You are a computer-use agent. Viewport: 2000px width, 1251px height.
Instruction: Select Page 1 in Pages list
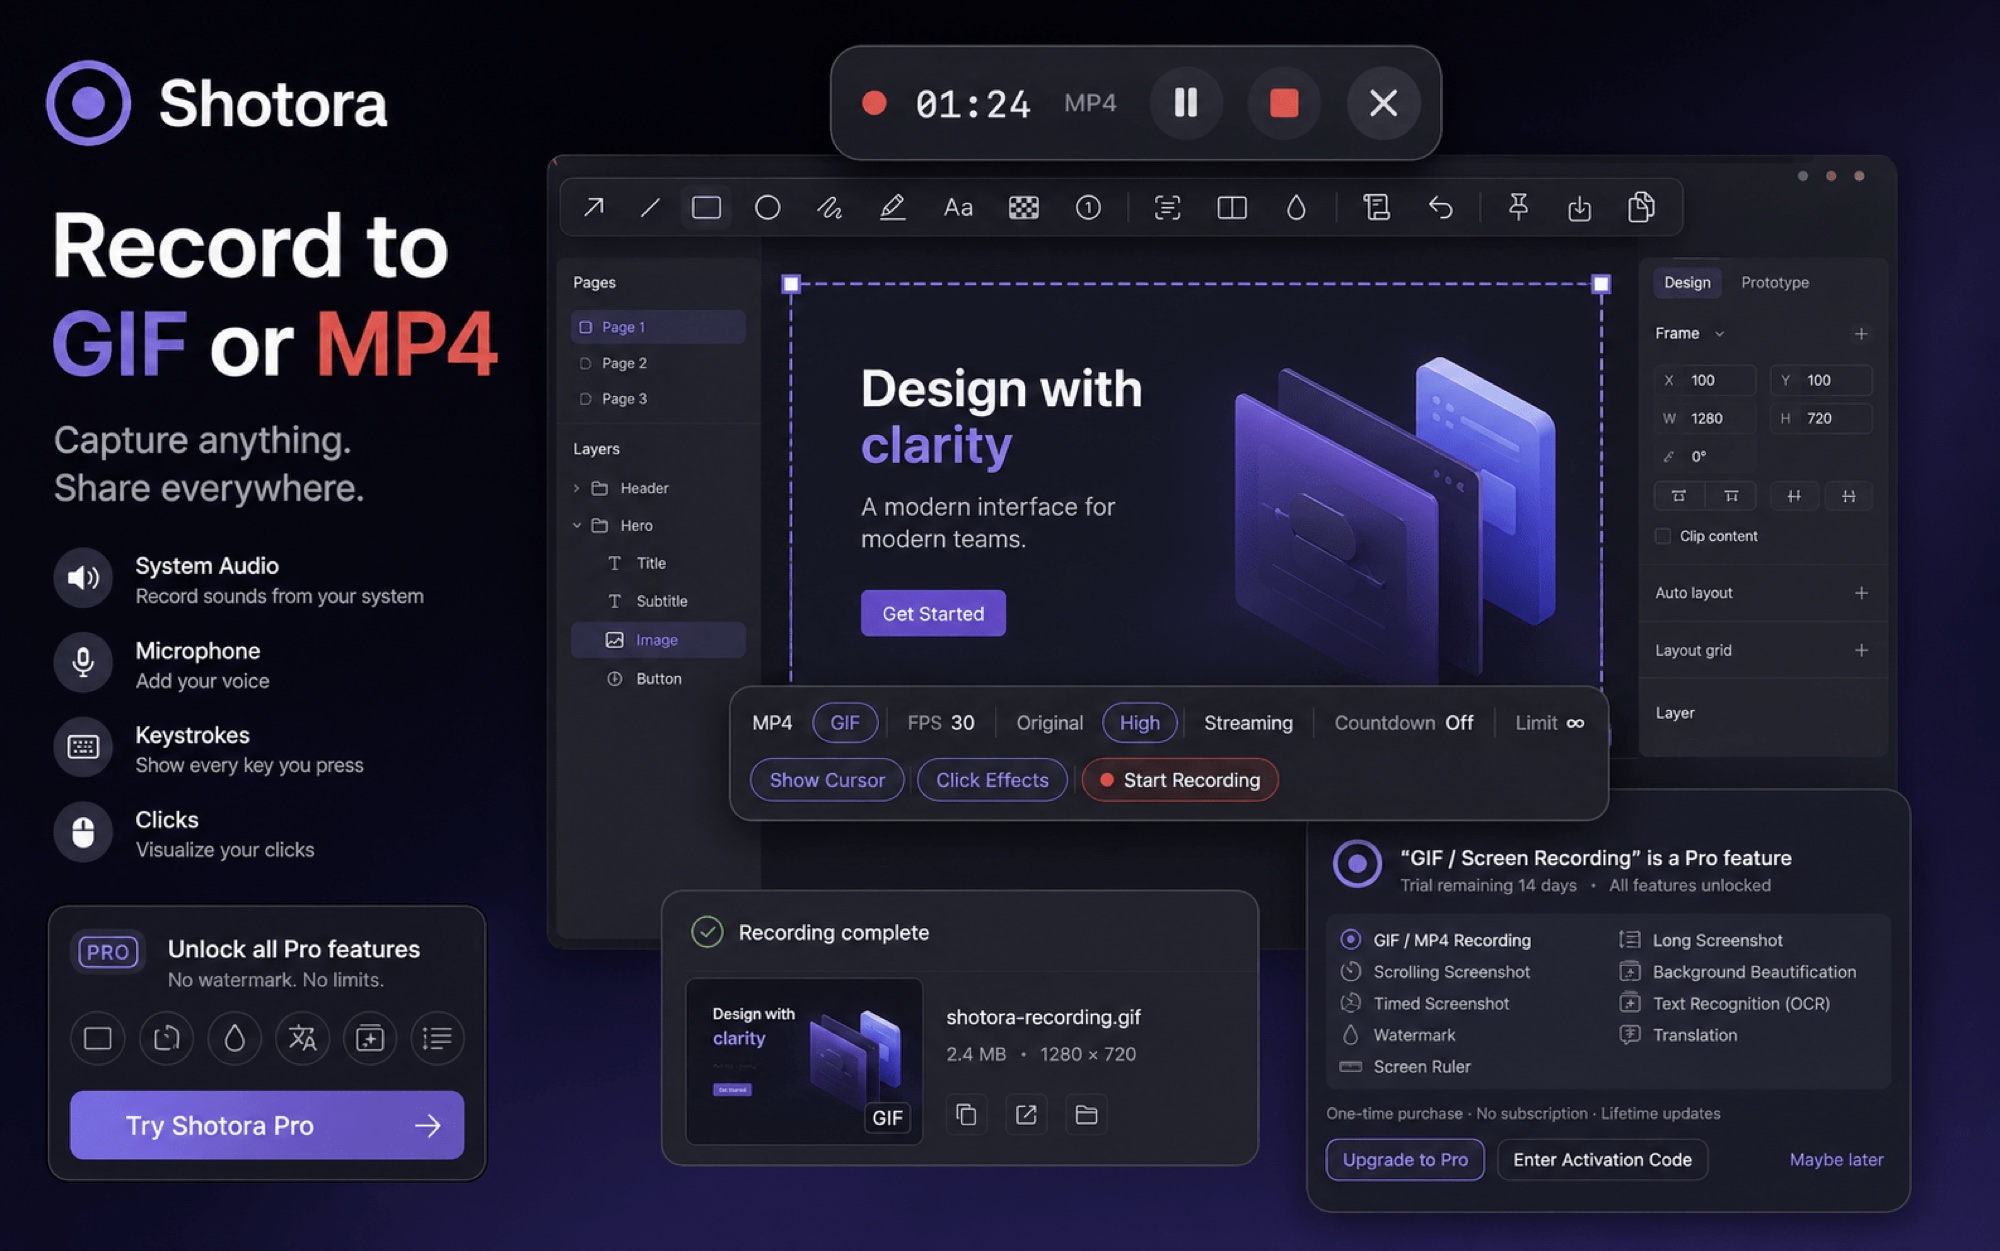(x=658, y=327)
